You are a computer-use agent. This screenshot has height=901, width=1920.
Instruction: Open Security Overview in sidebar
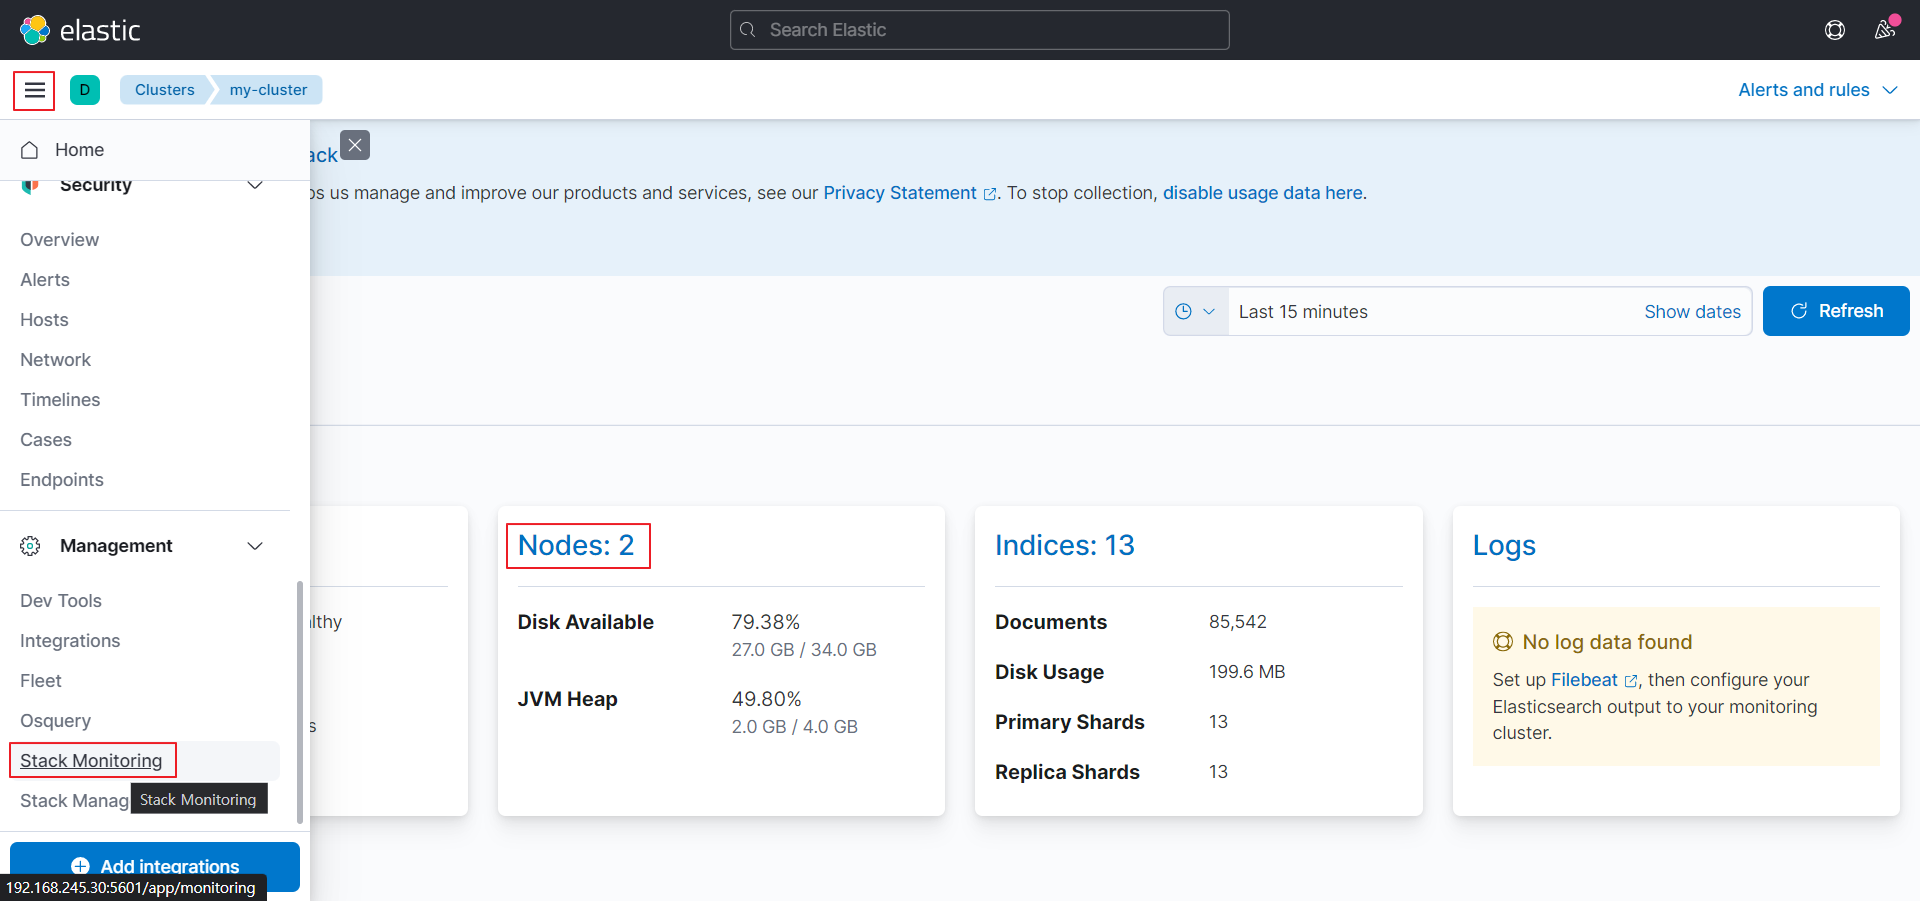[x=60, y=240]
